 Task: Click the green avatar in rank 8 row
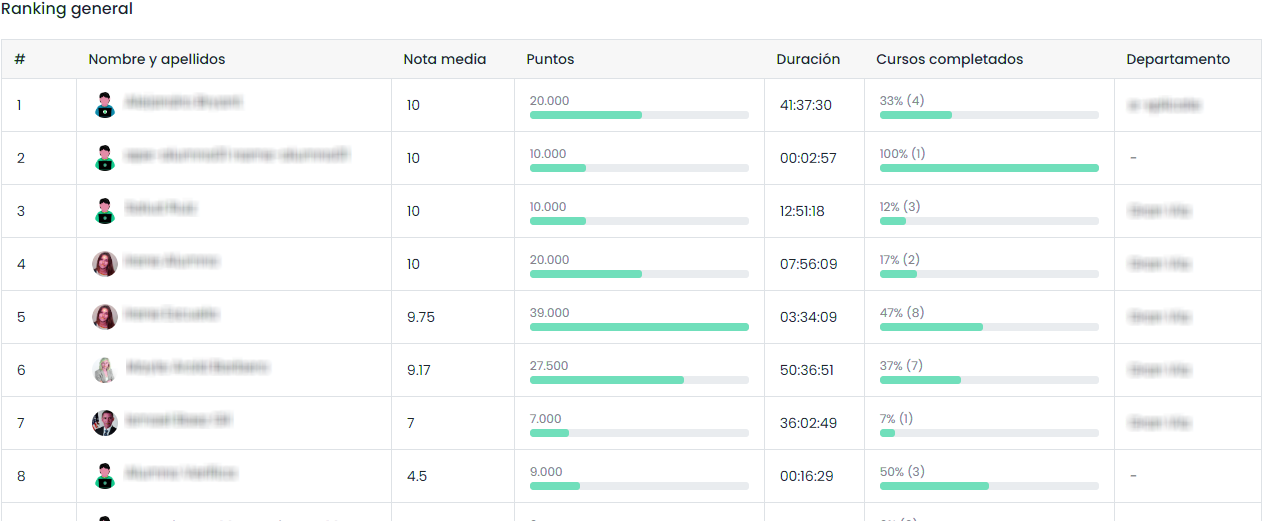point(105,476)
